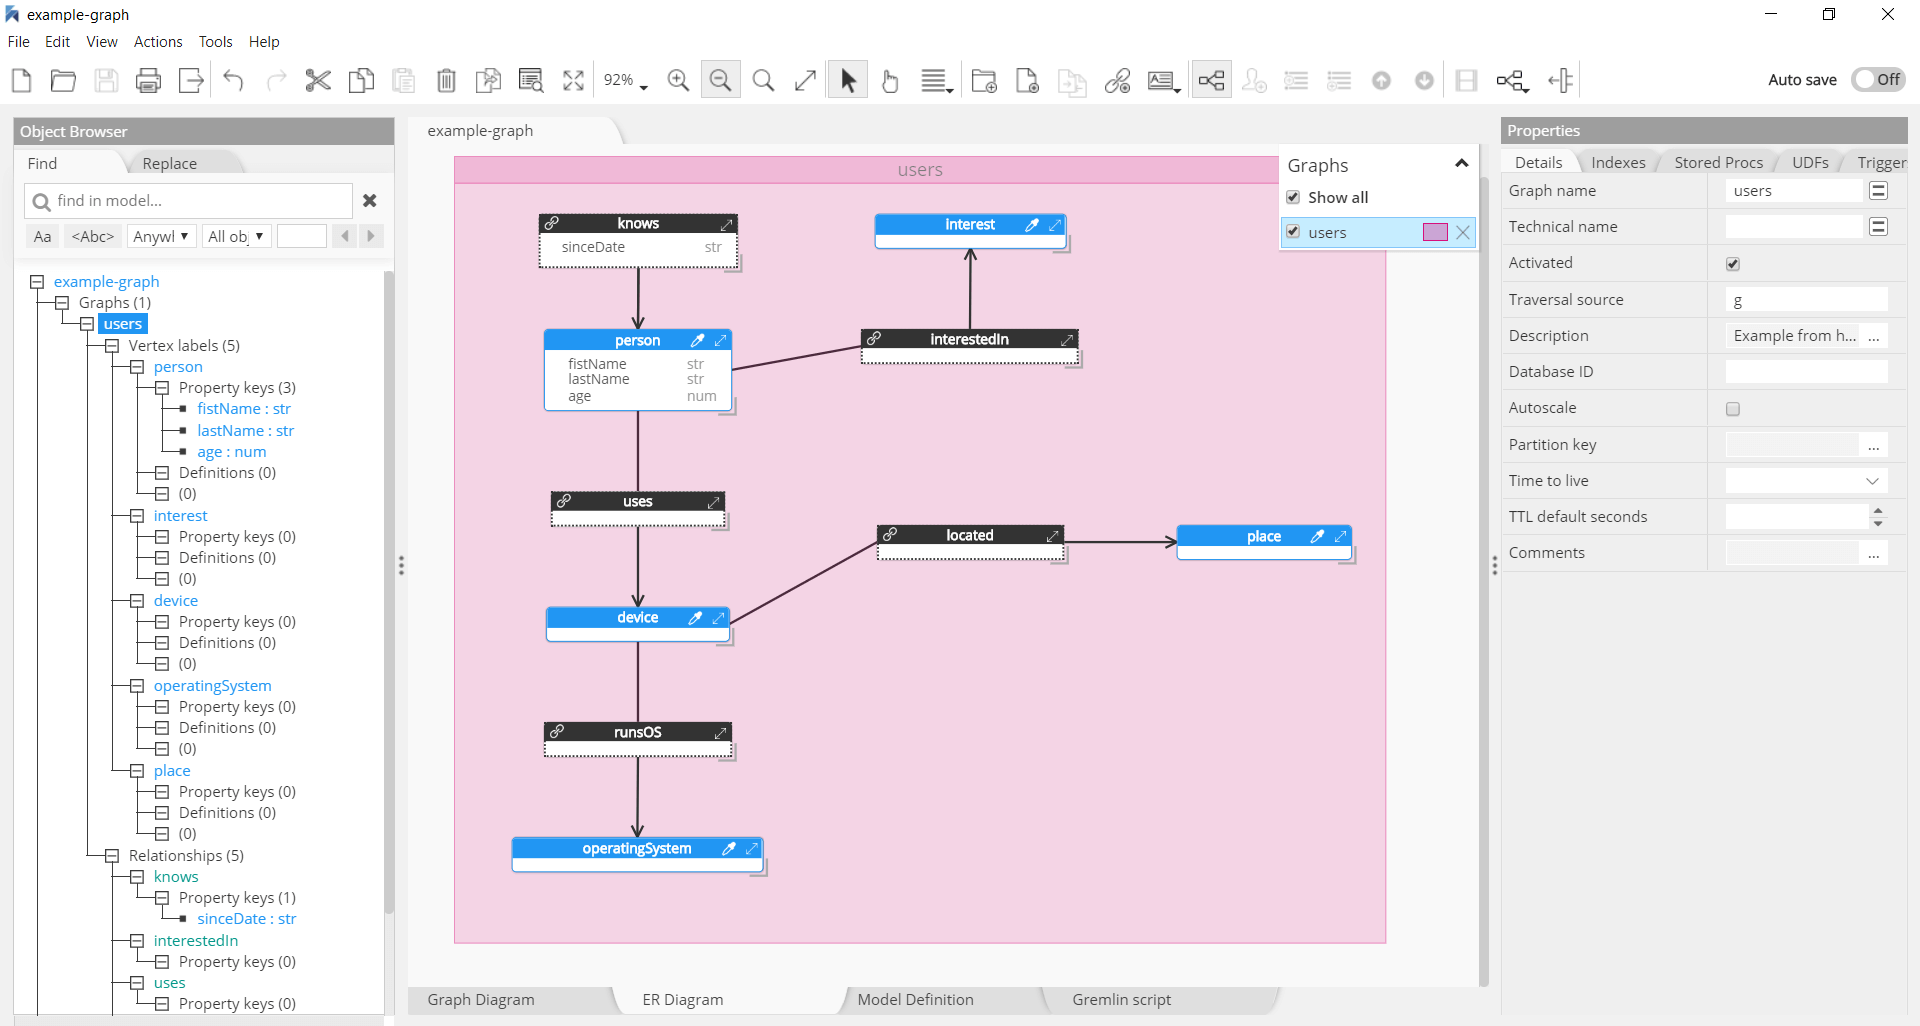Delete selection with the trash icon
The width and height of the screenshot is (1920, 1026).
pos(446,80)
